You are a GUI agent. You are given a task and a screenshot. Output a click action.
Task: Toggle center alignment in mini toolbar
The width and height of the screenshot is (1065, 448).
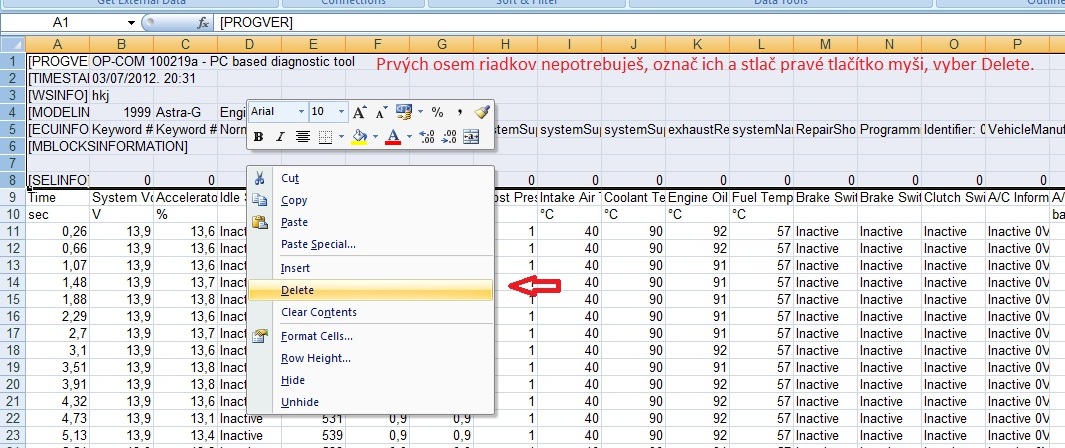click(x=302, y=136)
